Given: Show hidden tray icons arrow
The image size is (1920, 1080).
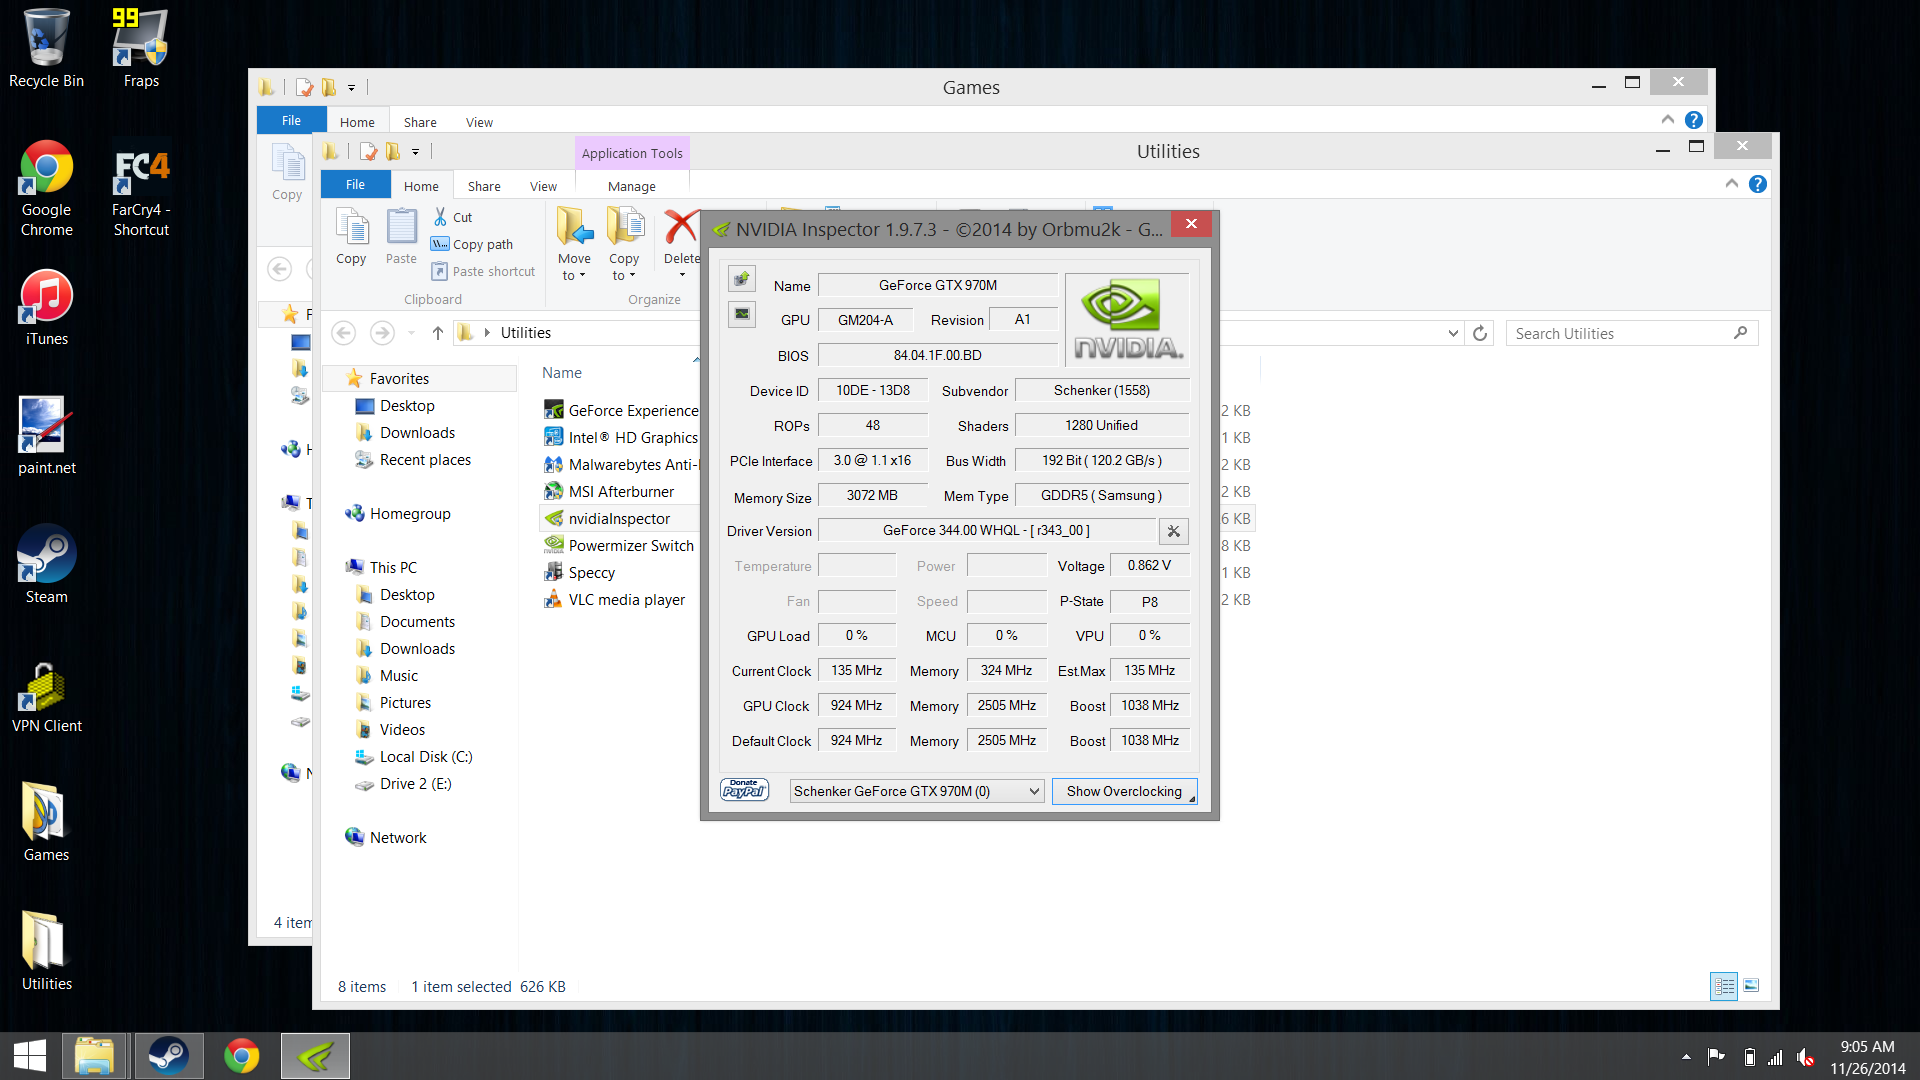Looking at the screenshot, I should pos(1686,1056).
